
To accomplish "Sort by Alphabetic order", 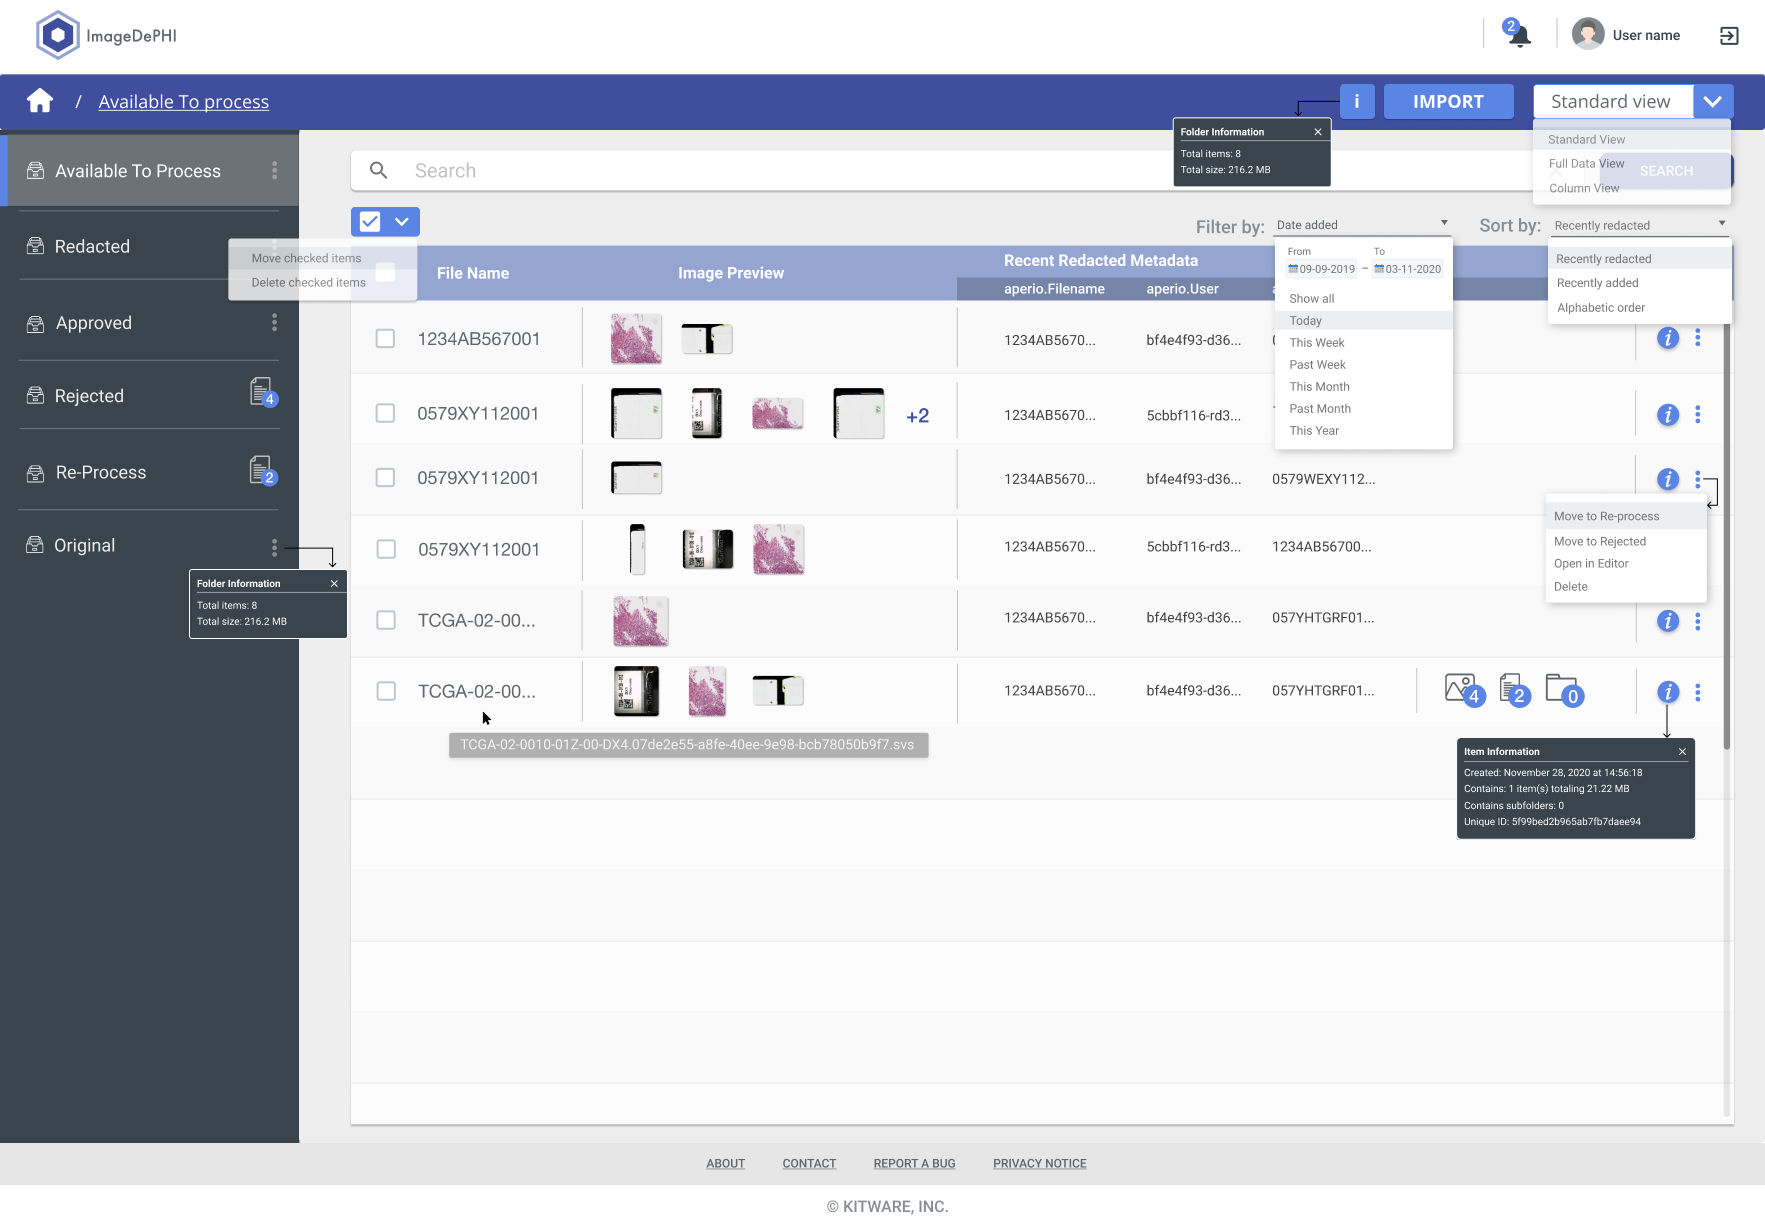I will (x=1600, y=307).
